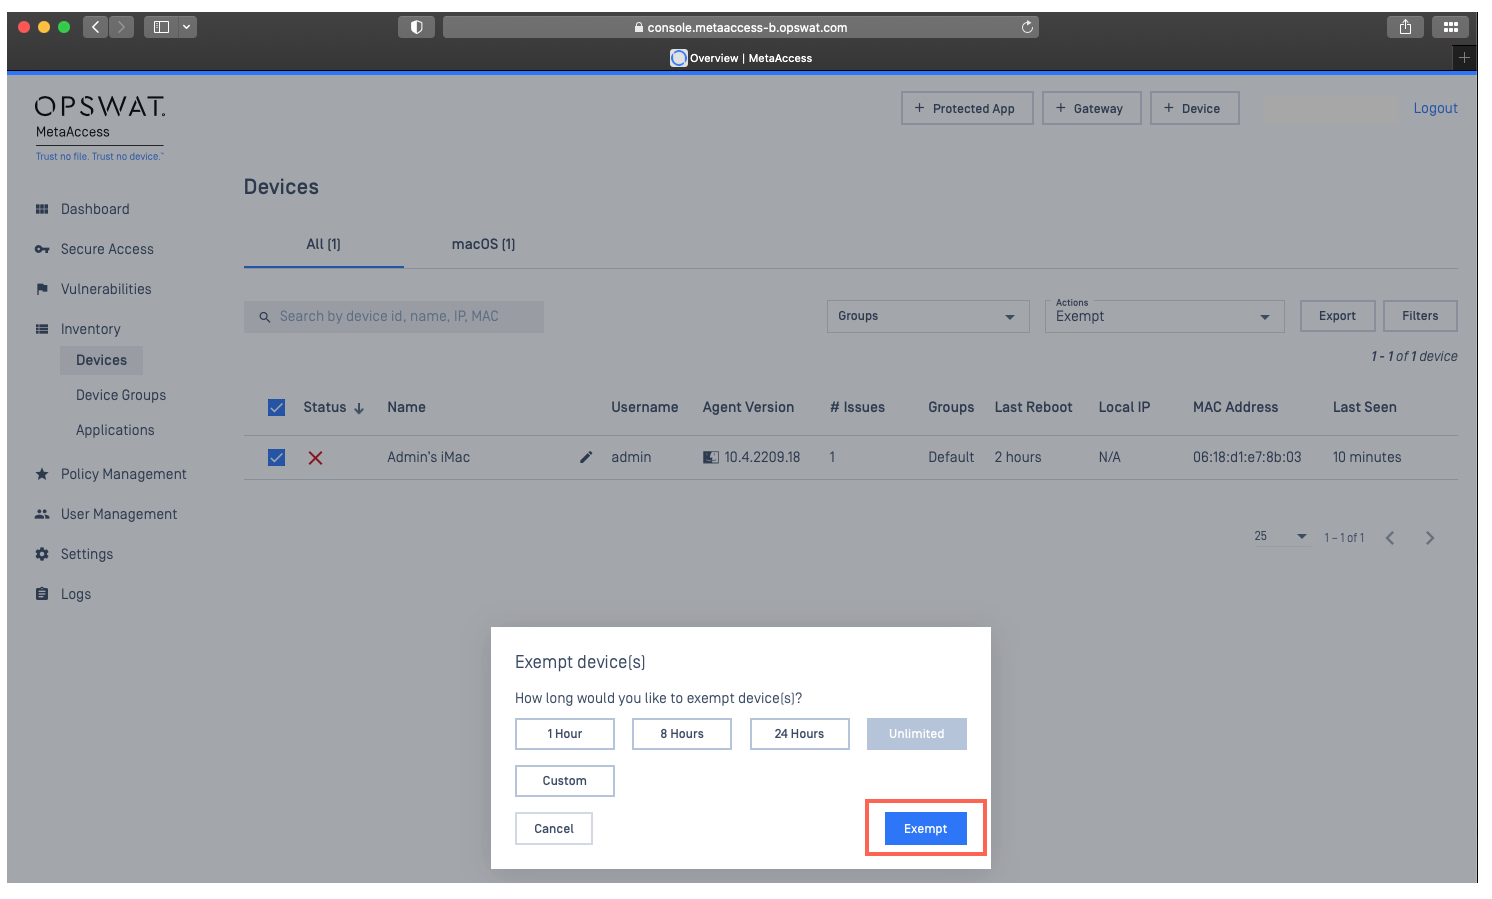Open Dashboard from the sidebar
Screen dimensions: 1492x899
[x=95, y=209]
